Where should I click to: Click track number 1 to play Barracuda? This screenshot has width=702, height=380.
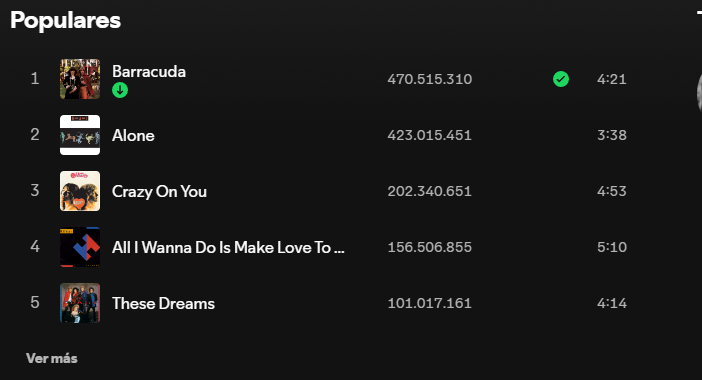click(x=34, y=79)
